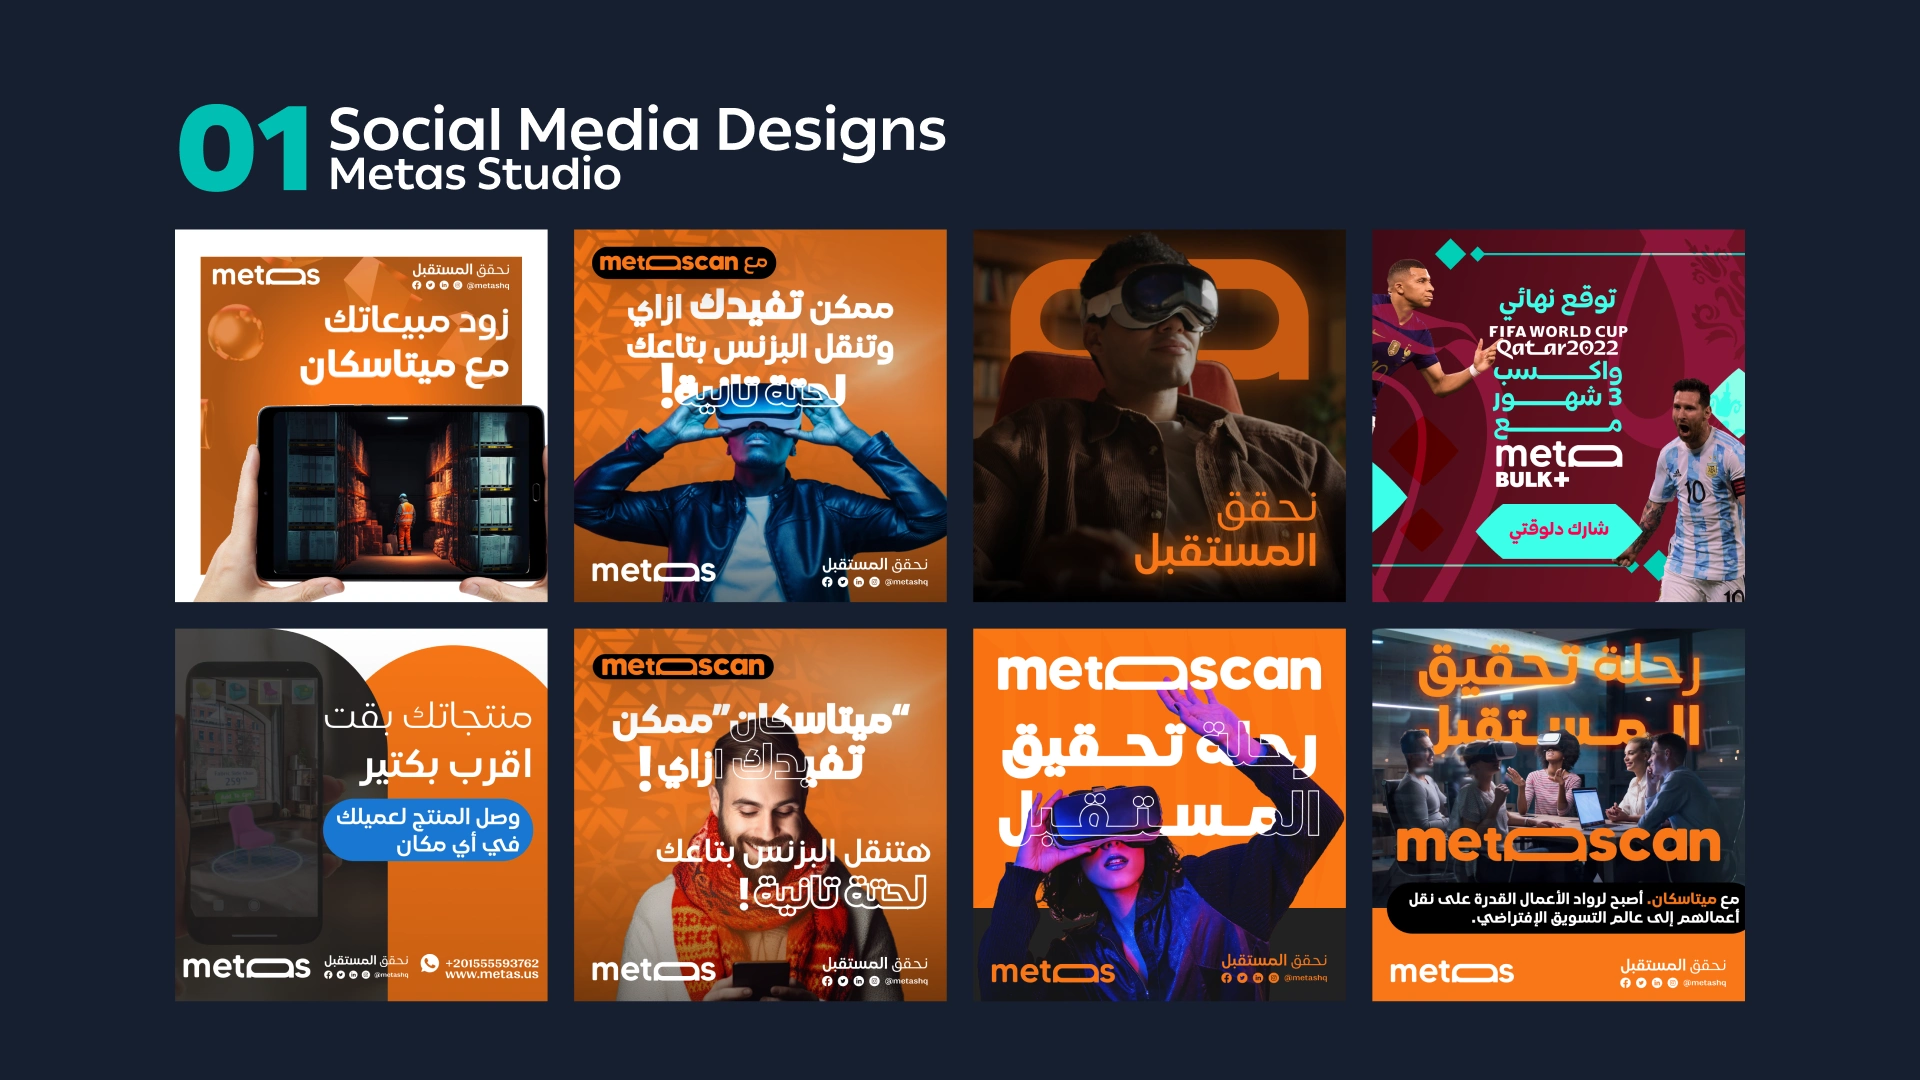Click the meta BULK+ logo in the World Cup design
The image size is (1920, 1080).
(x=1558, y=465)
